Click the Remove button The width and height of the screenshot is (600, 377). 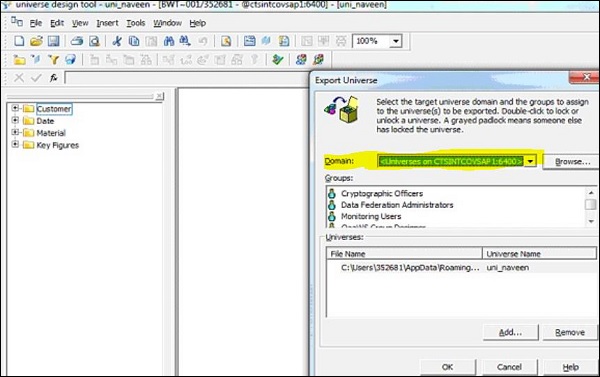coord(570,332)
